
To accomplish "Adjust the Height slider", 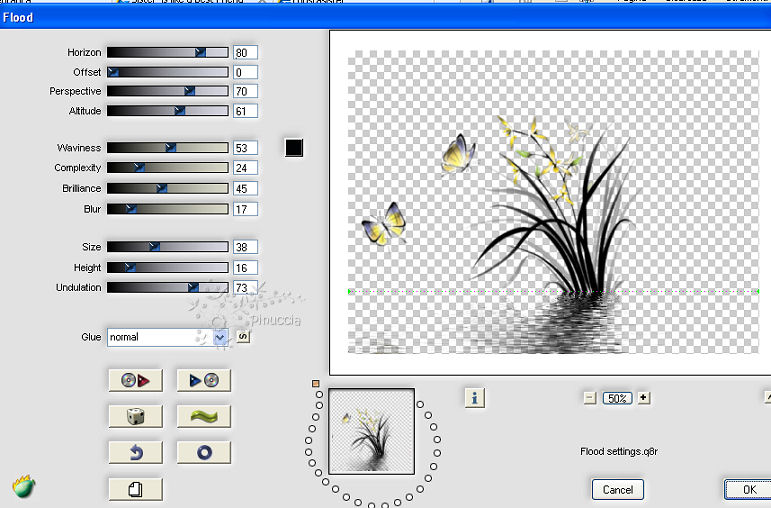I will tap(168, 268).
